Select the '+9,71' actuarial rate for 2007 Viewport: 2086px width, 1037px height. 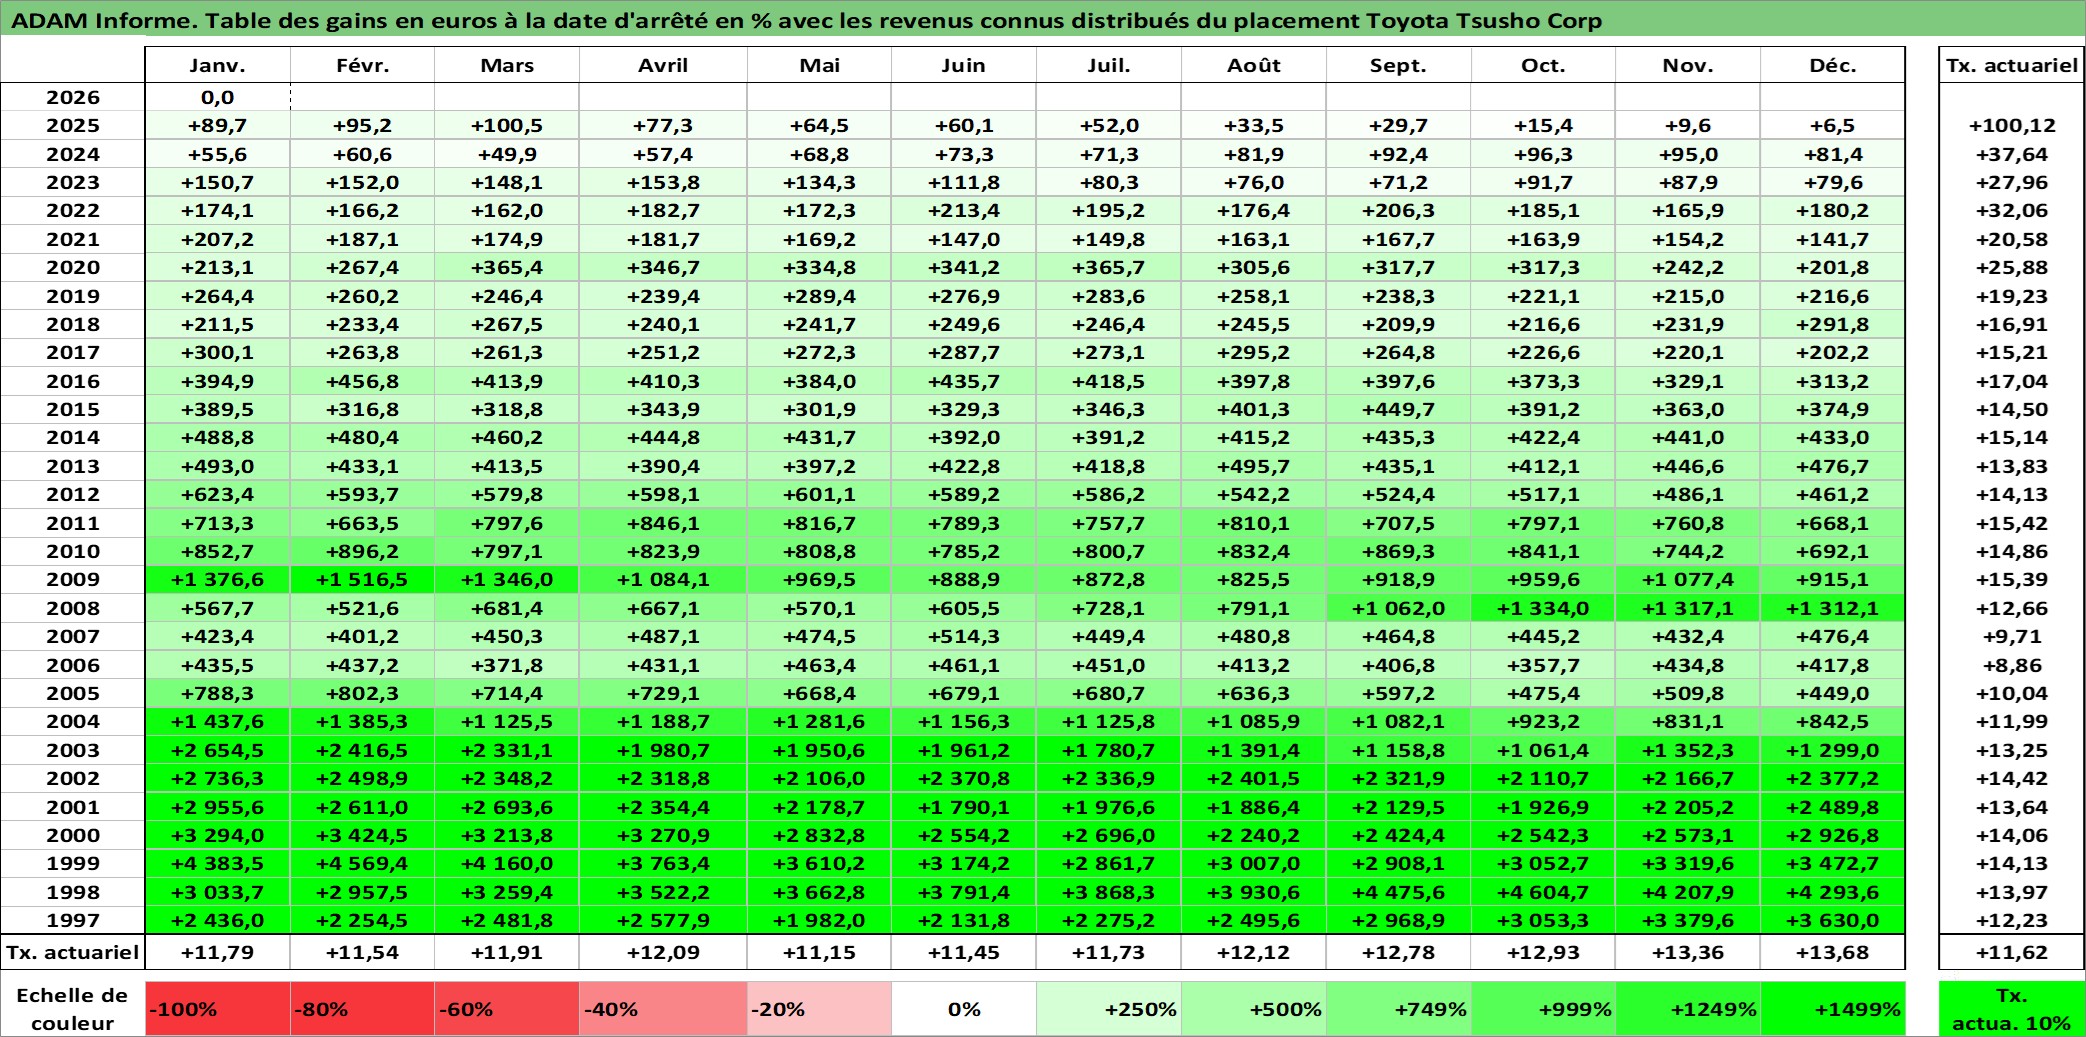click(2012, 636)
